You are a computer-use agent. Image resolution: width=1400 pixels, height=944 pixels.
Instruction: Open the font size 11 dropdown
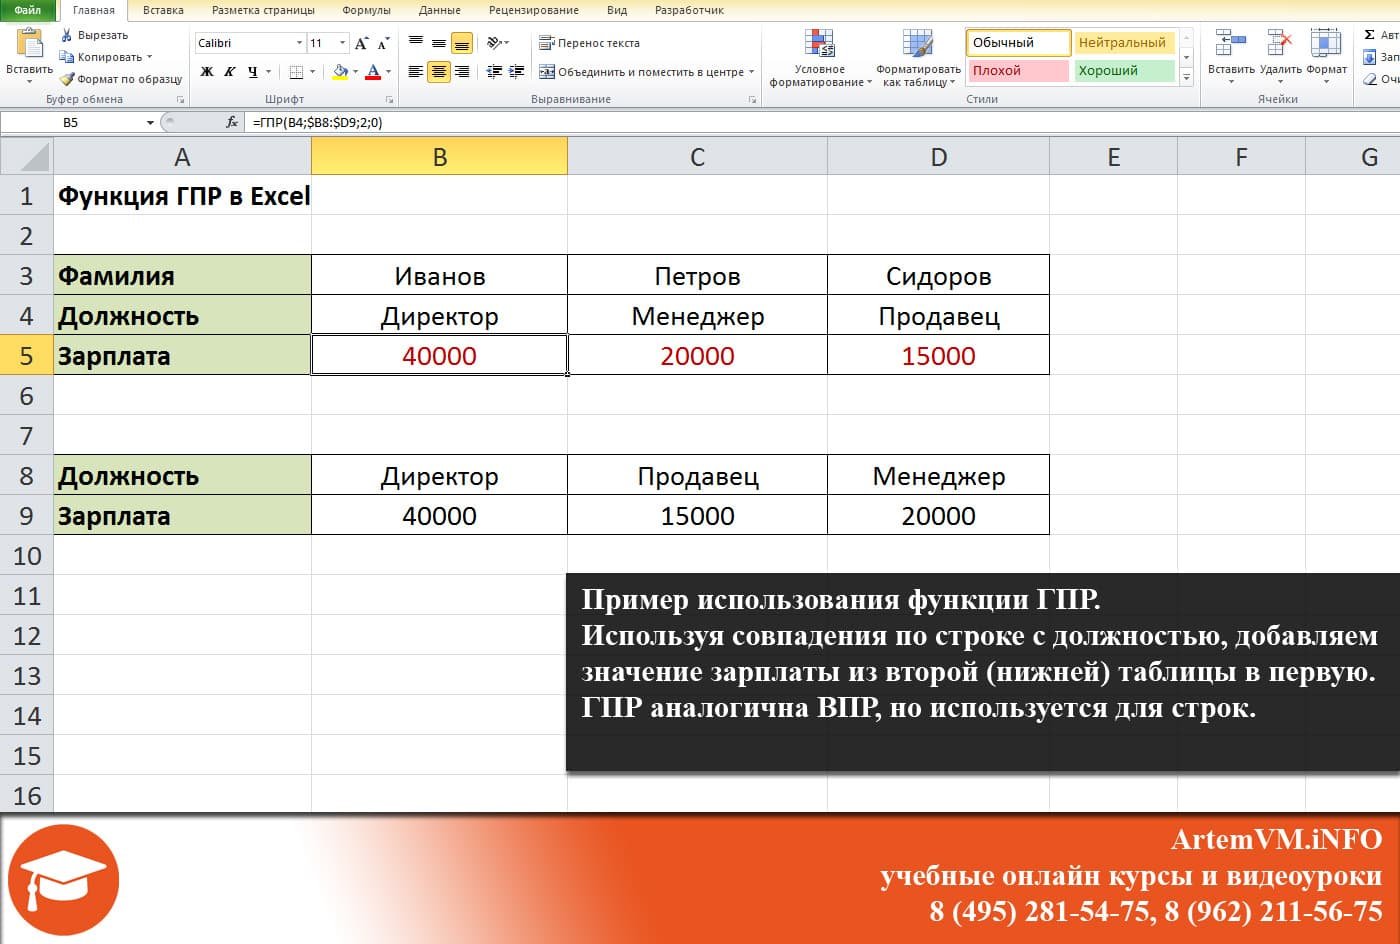pyautogui.click(x=343, y=43)
